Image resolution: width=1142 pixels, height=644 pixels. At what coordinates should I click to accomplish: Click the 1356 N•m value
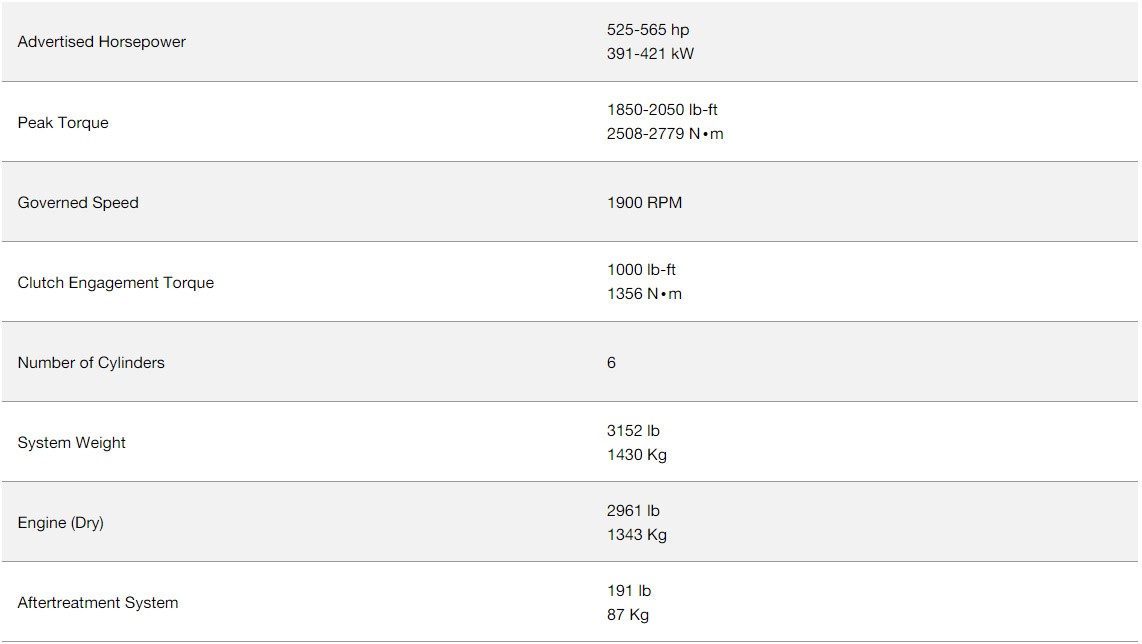click(644, 294)
